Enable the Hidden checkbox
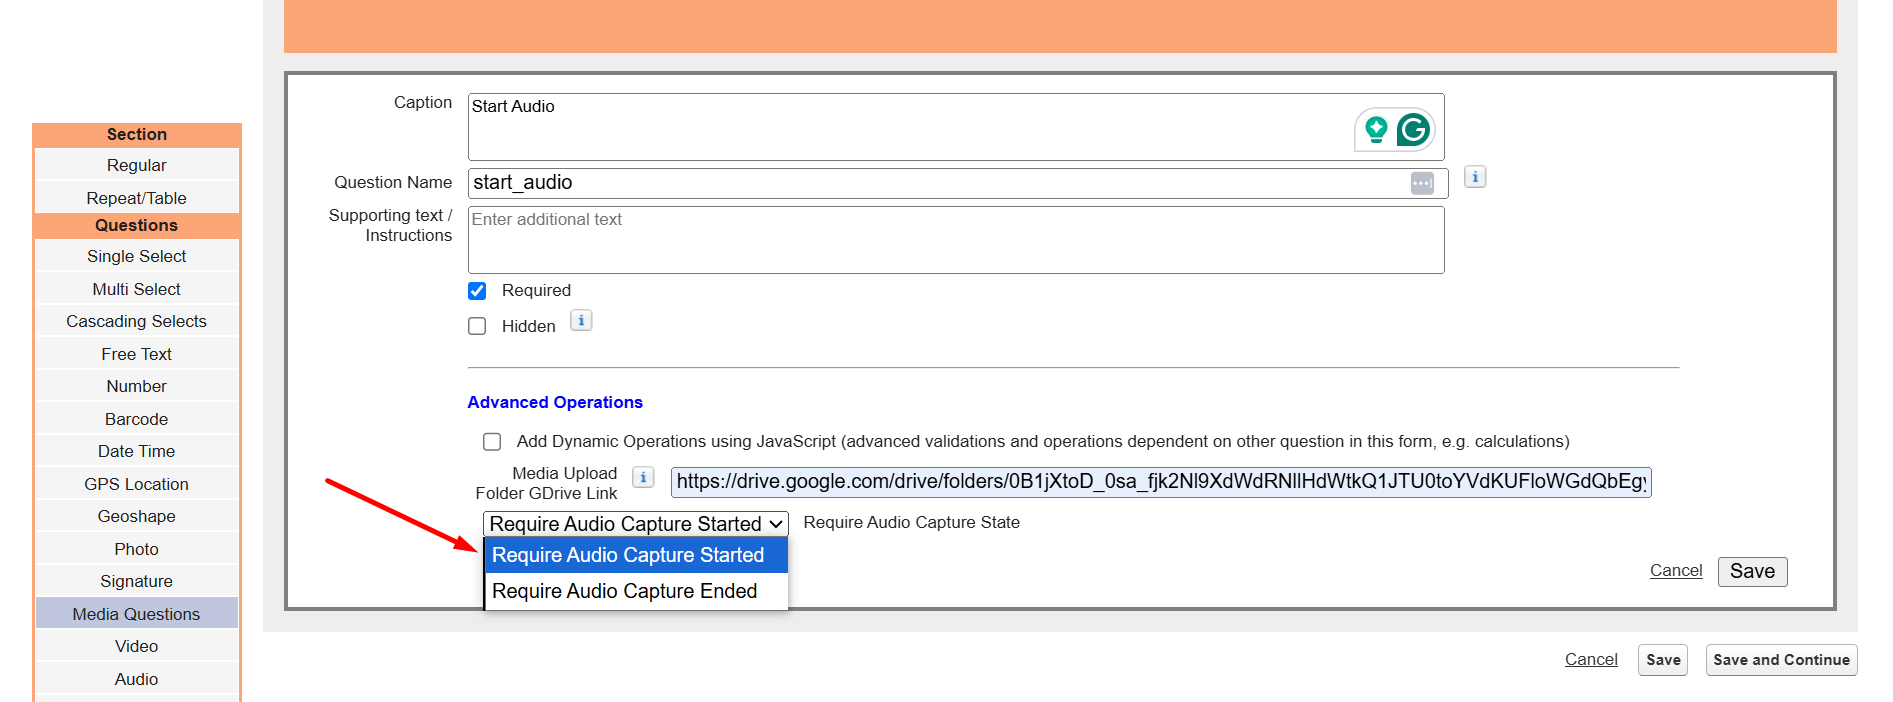The image size is (1893, 702). tap(477, 326)
